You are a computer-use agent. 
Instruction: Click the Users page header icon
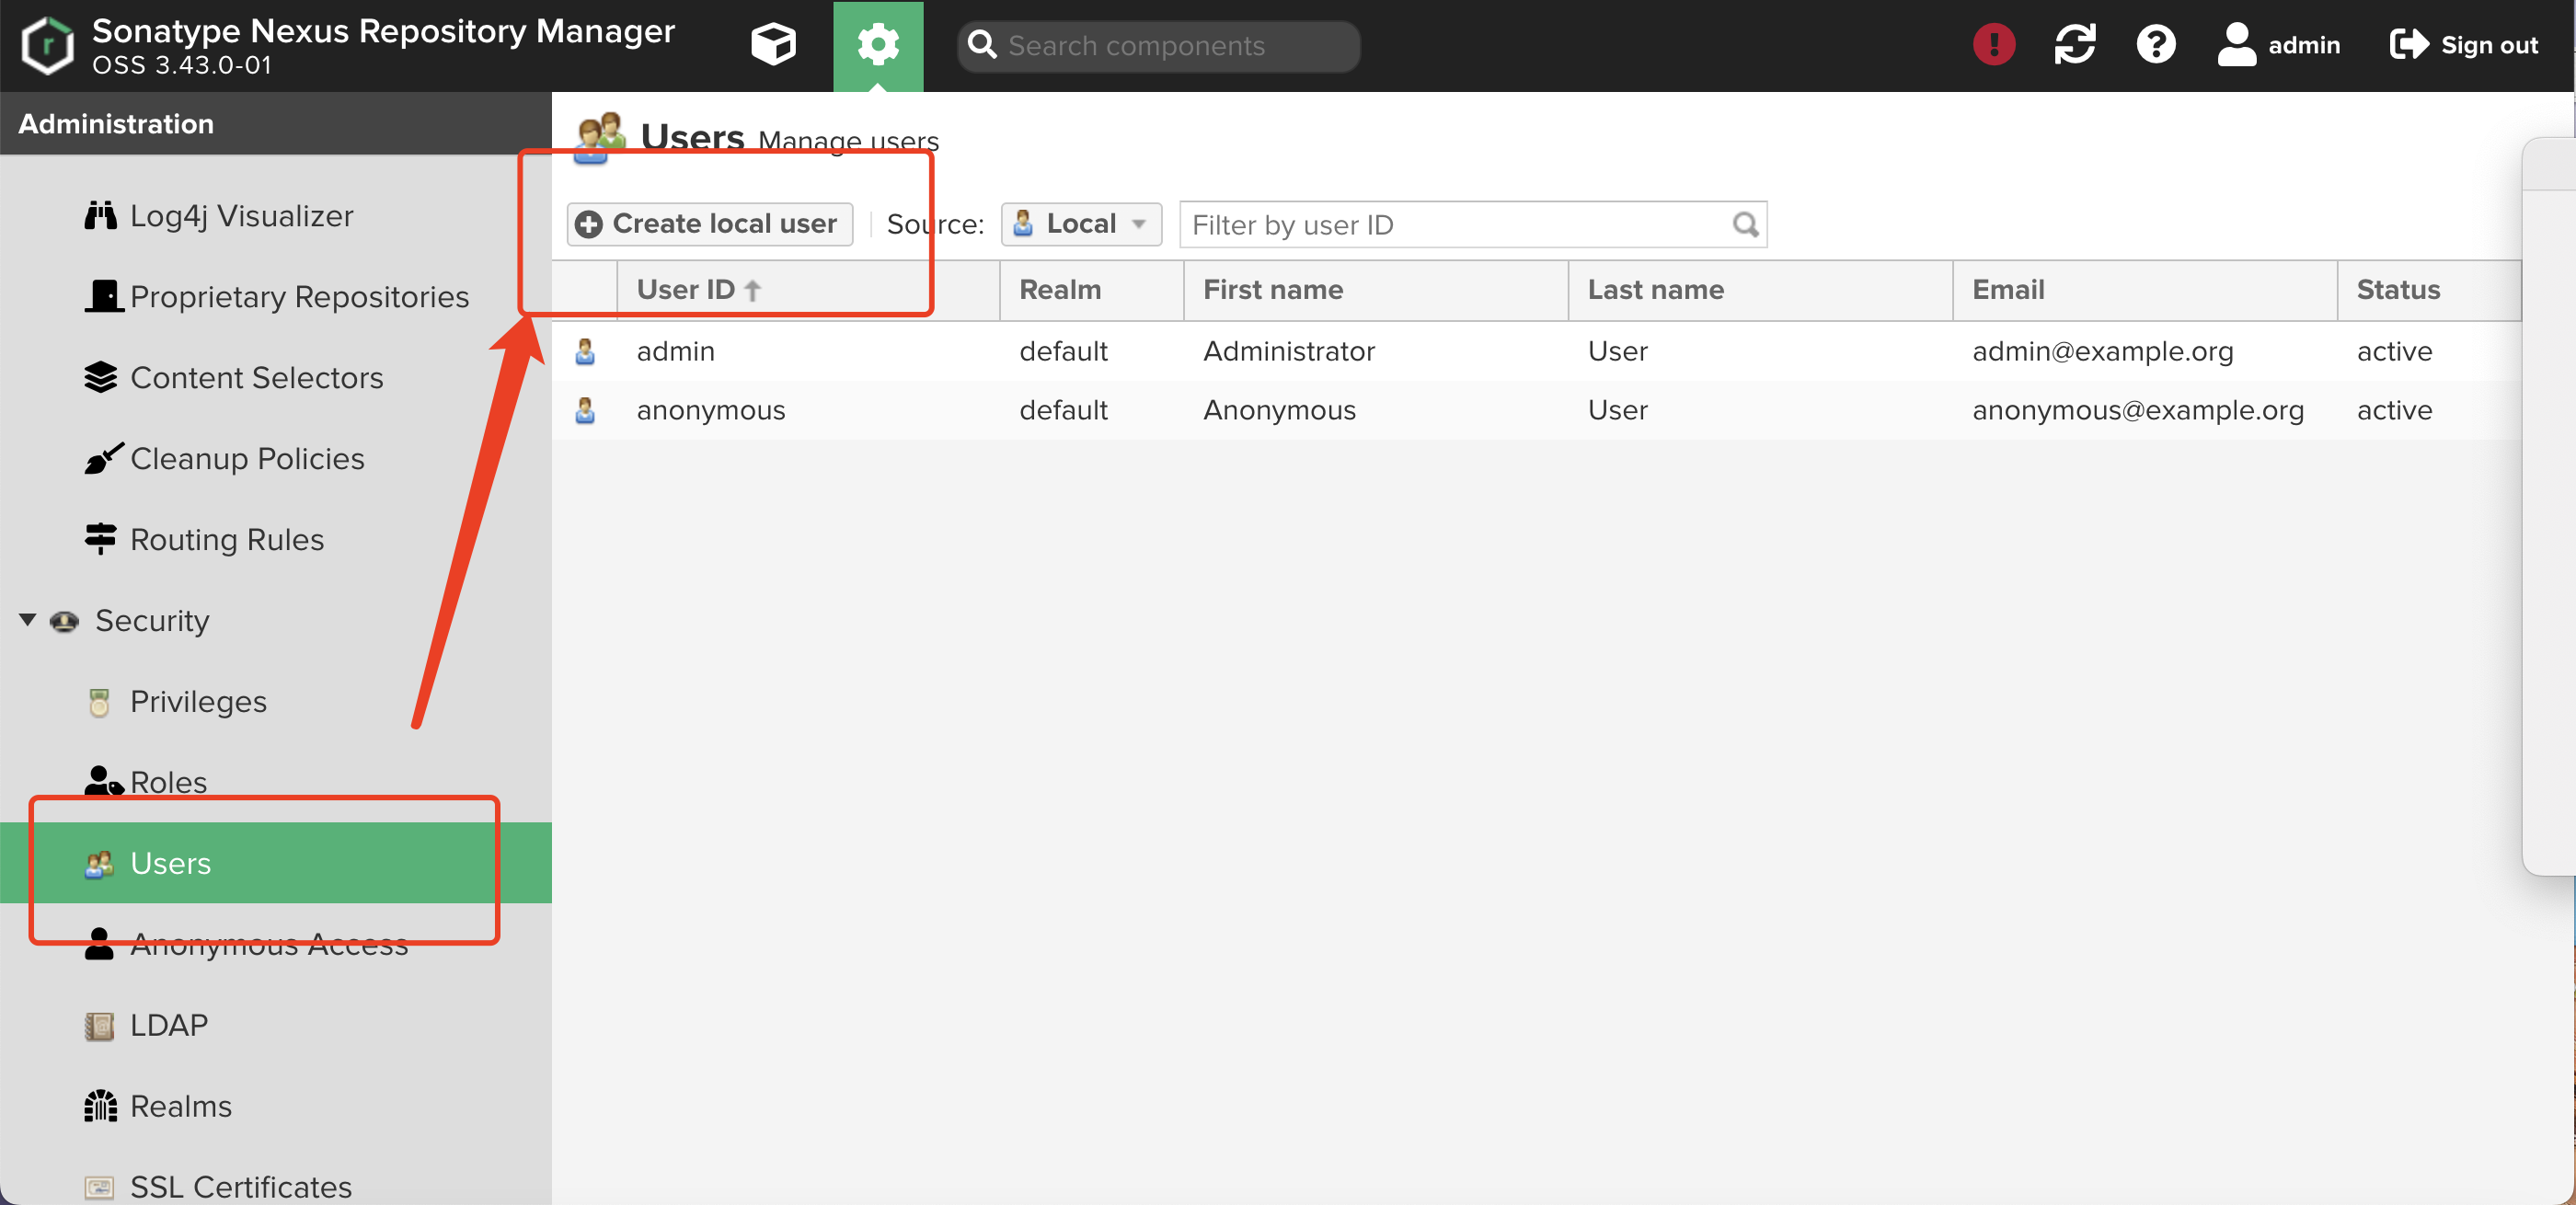[600, 138]
